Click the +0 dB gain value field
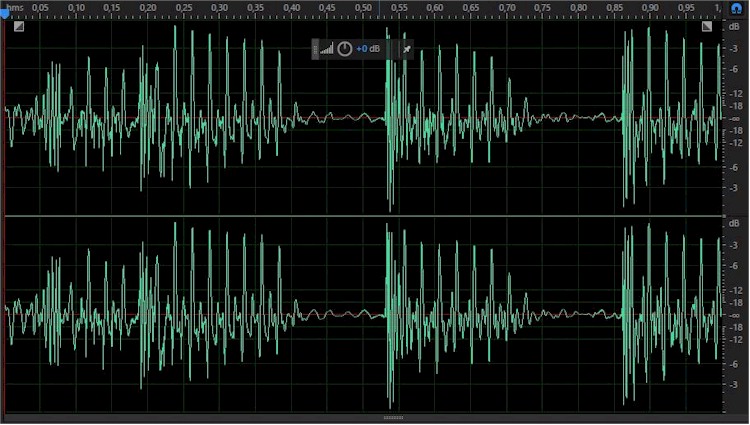 pos(368,49)
